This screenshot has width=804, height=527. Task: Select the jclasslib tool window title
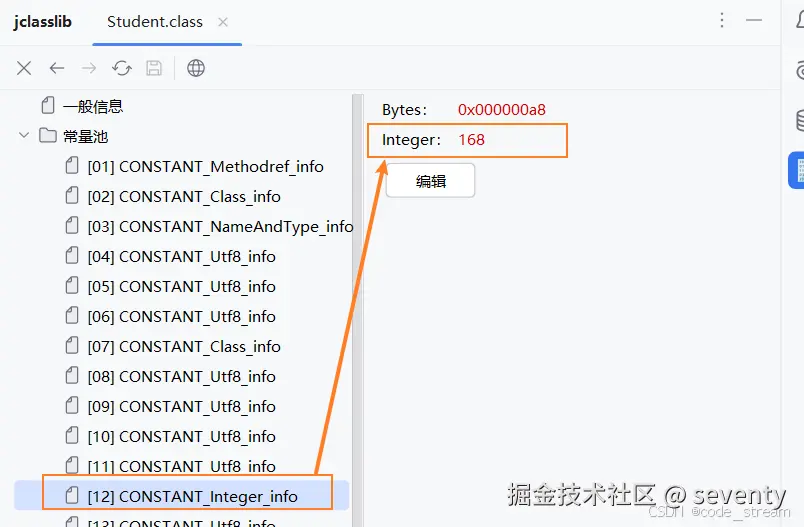point(43,22)
